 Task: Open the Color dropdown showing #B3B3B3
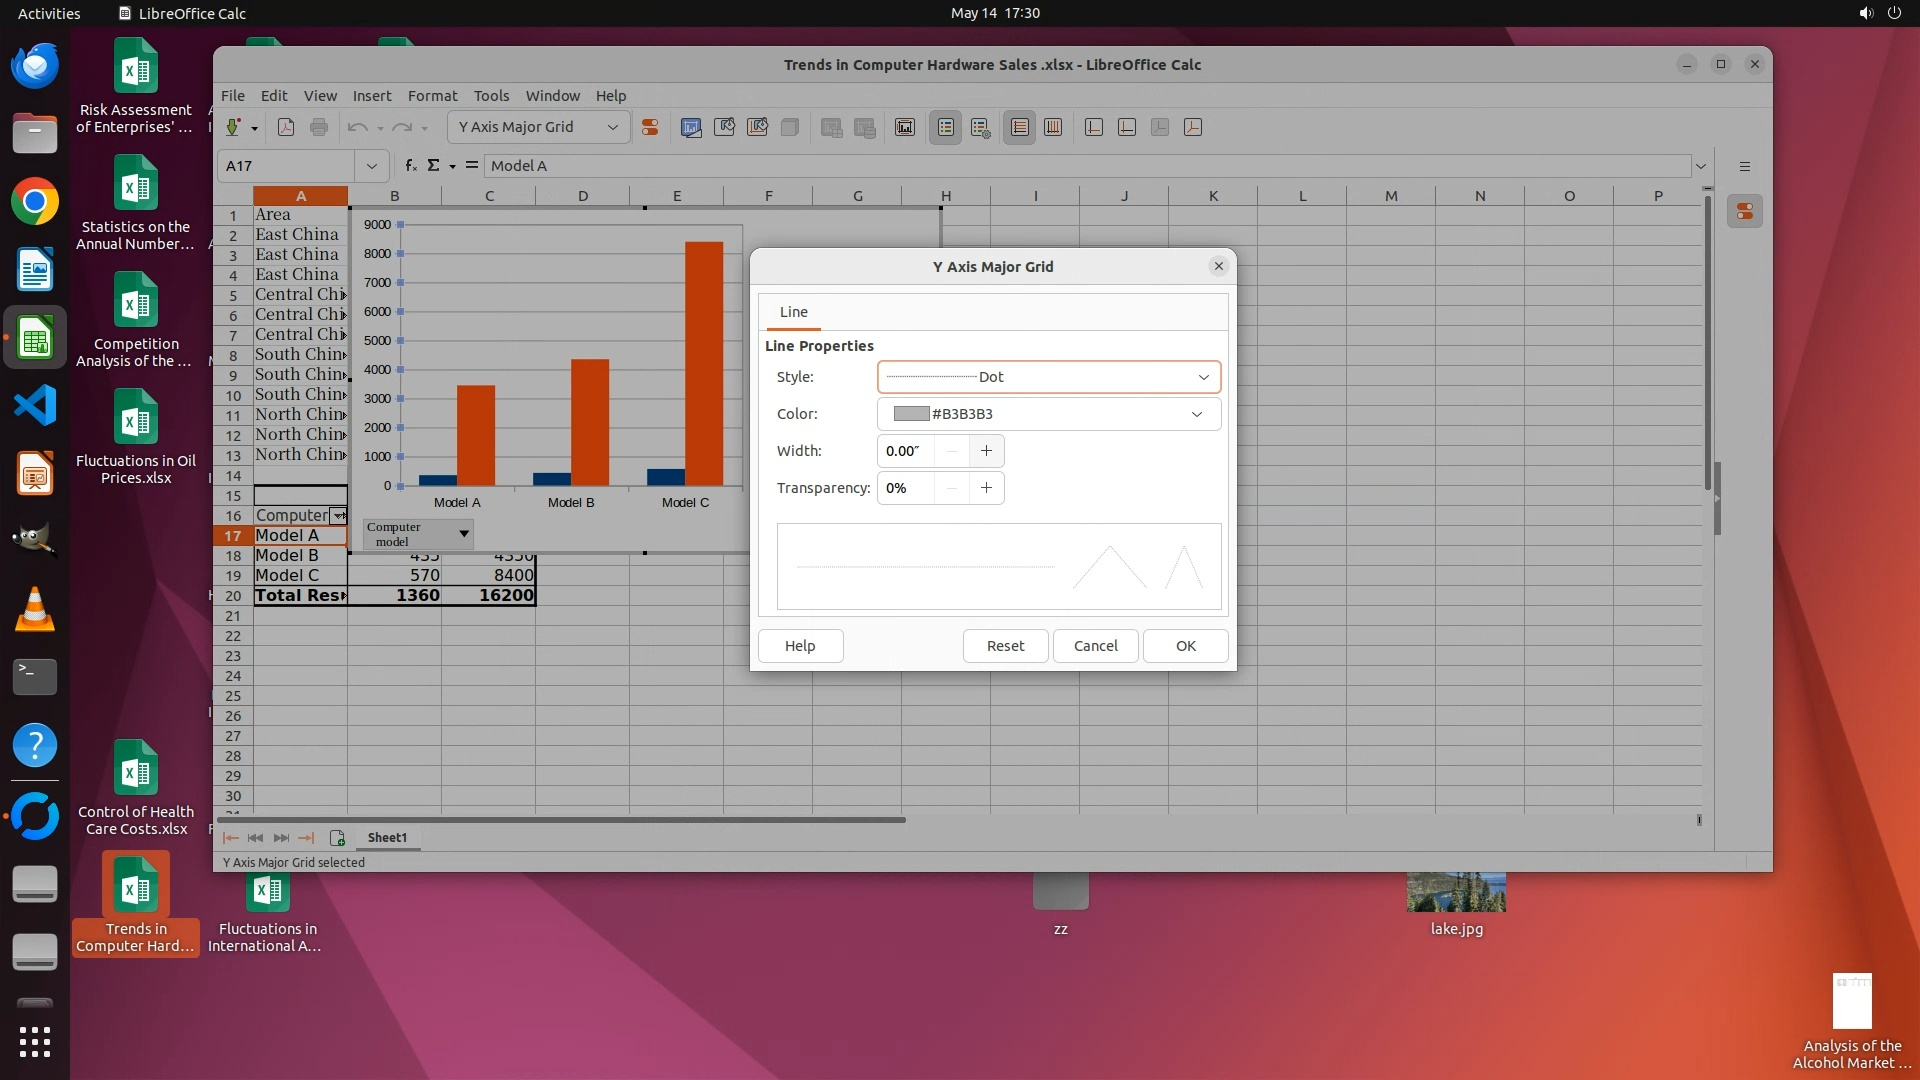(x=1196, y=414)
